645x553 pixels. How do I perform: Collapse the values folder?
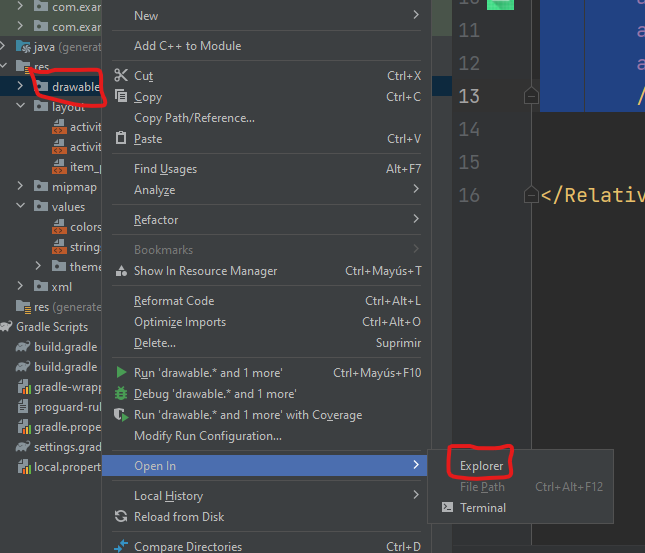tap(21, 207)
